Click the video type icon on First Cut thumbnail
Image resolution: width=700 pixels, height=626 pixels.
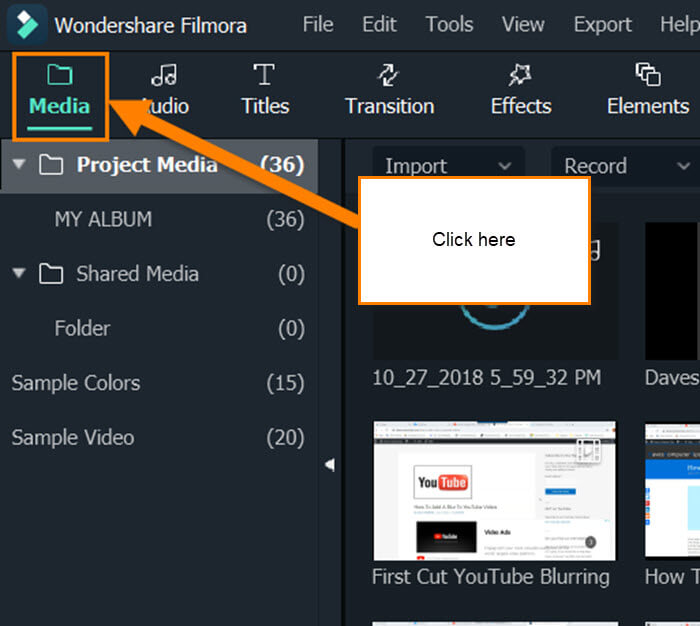tap(588, 451)
